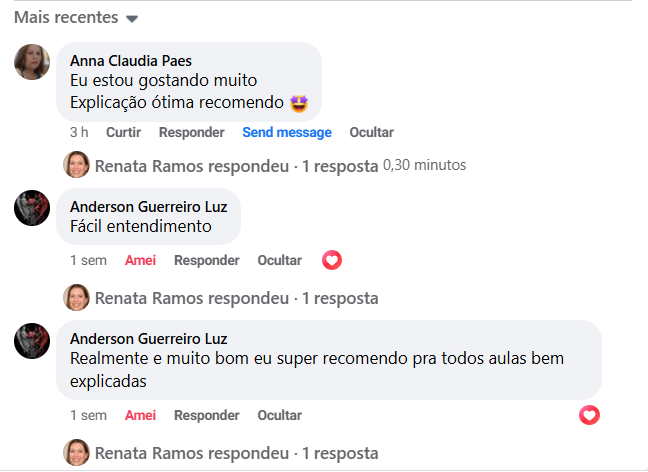Hide Anna Claudia Paes comment with Ocultar

pyautogui.click(x=371, y=132)
